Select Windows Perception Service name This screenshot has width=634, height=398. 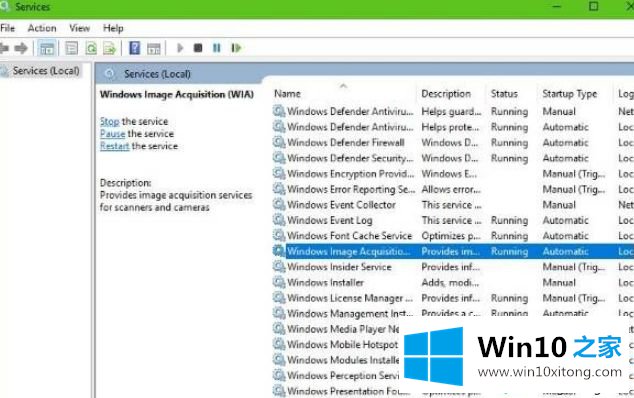(x=343, y=375)
